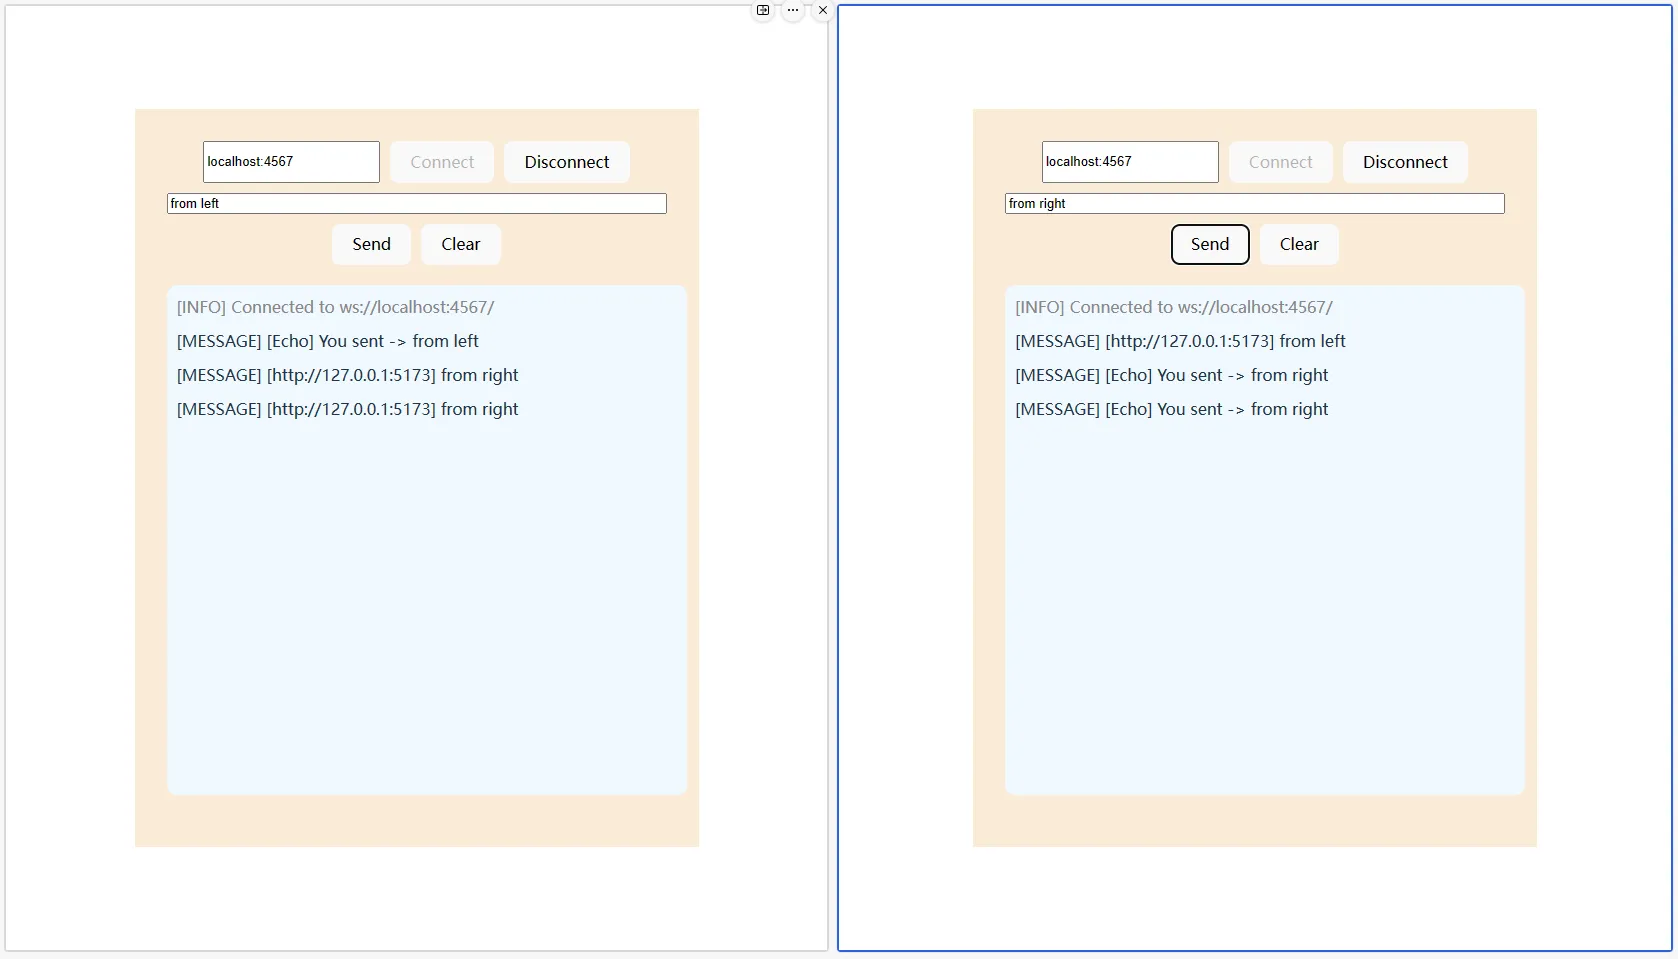
Task: Focus the message box containing 'from right'
Action: (1254, 204)
